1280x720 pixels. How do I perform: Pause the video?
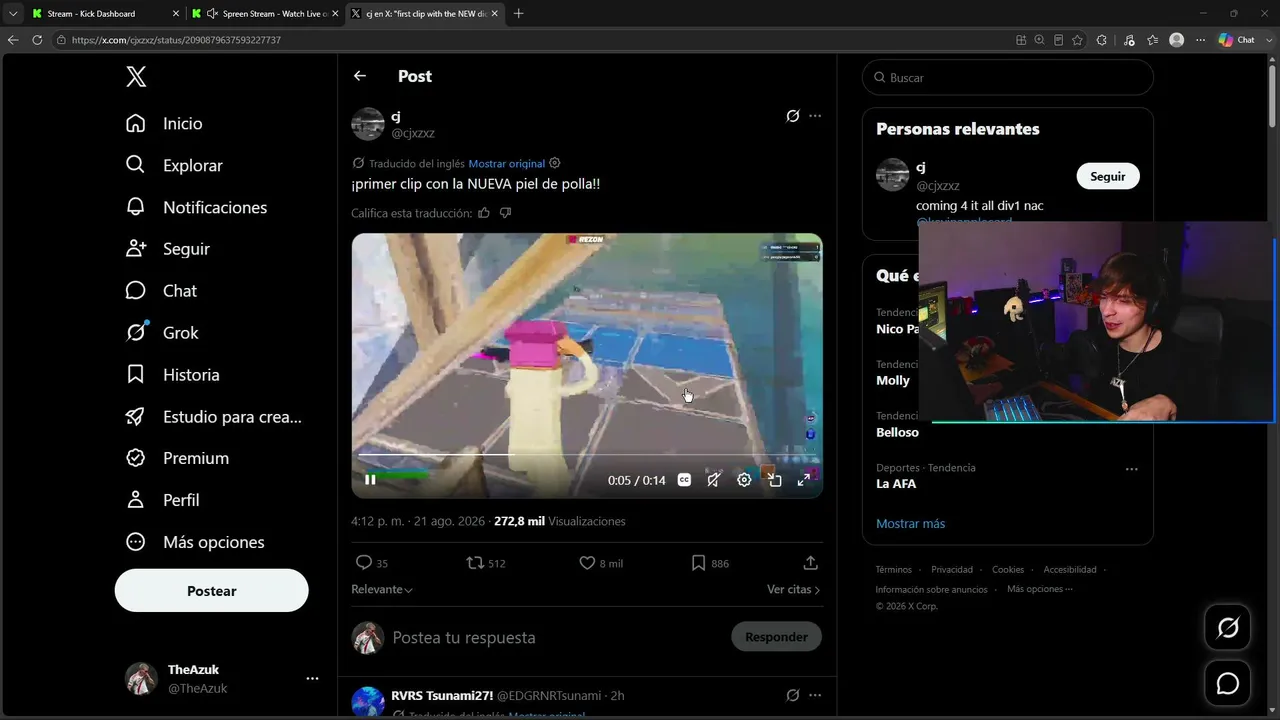(370, 480)
